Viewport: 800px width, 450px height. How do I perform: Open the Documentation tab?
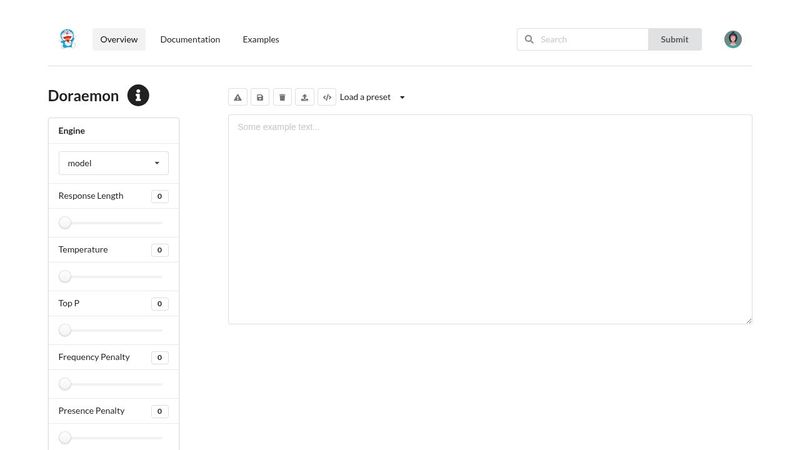point(190,39)
